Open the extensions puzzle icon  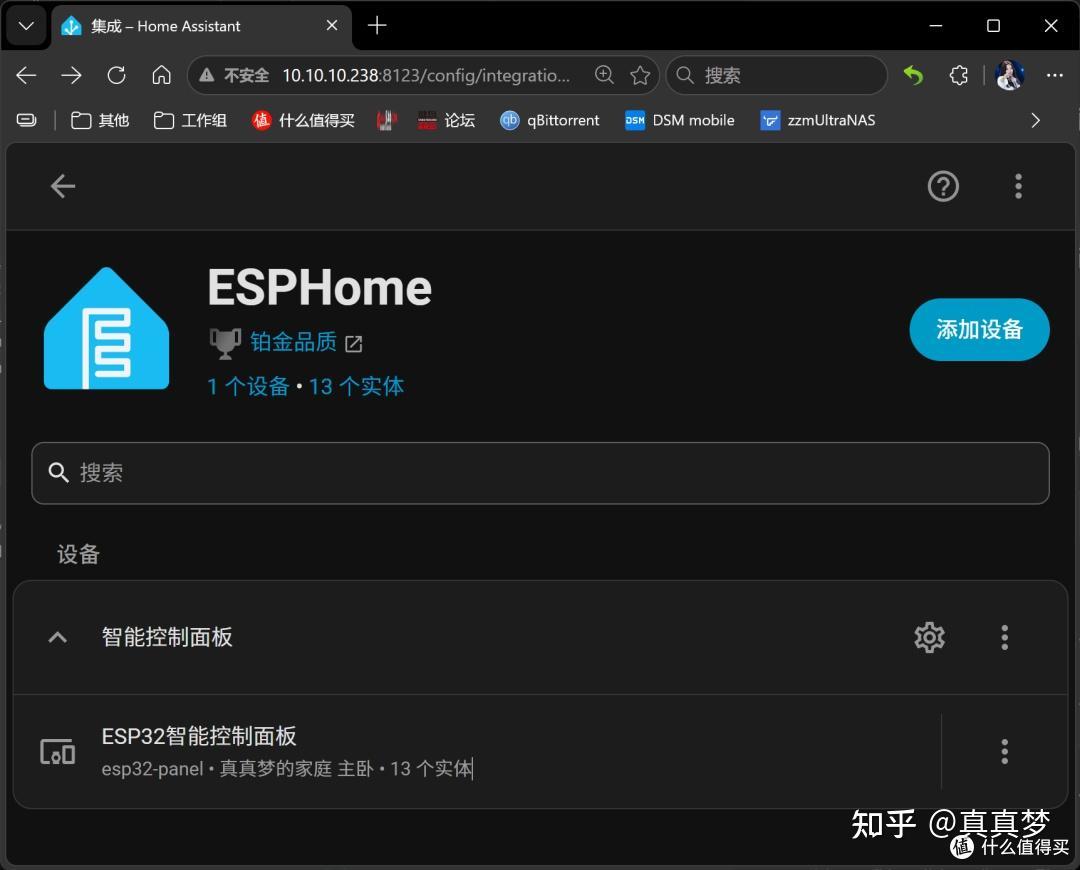click(958, 75)
